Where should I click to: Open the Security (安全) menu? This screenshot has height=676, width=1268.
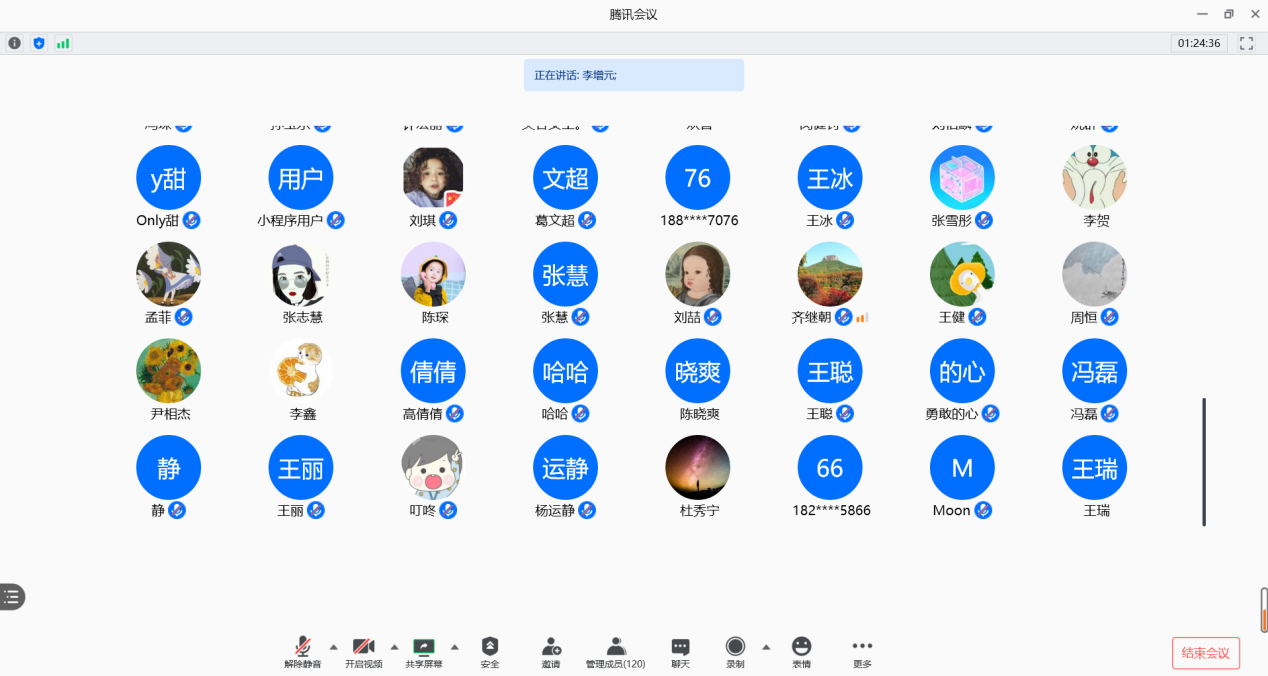coord(489,652)
